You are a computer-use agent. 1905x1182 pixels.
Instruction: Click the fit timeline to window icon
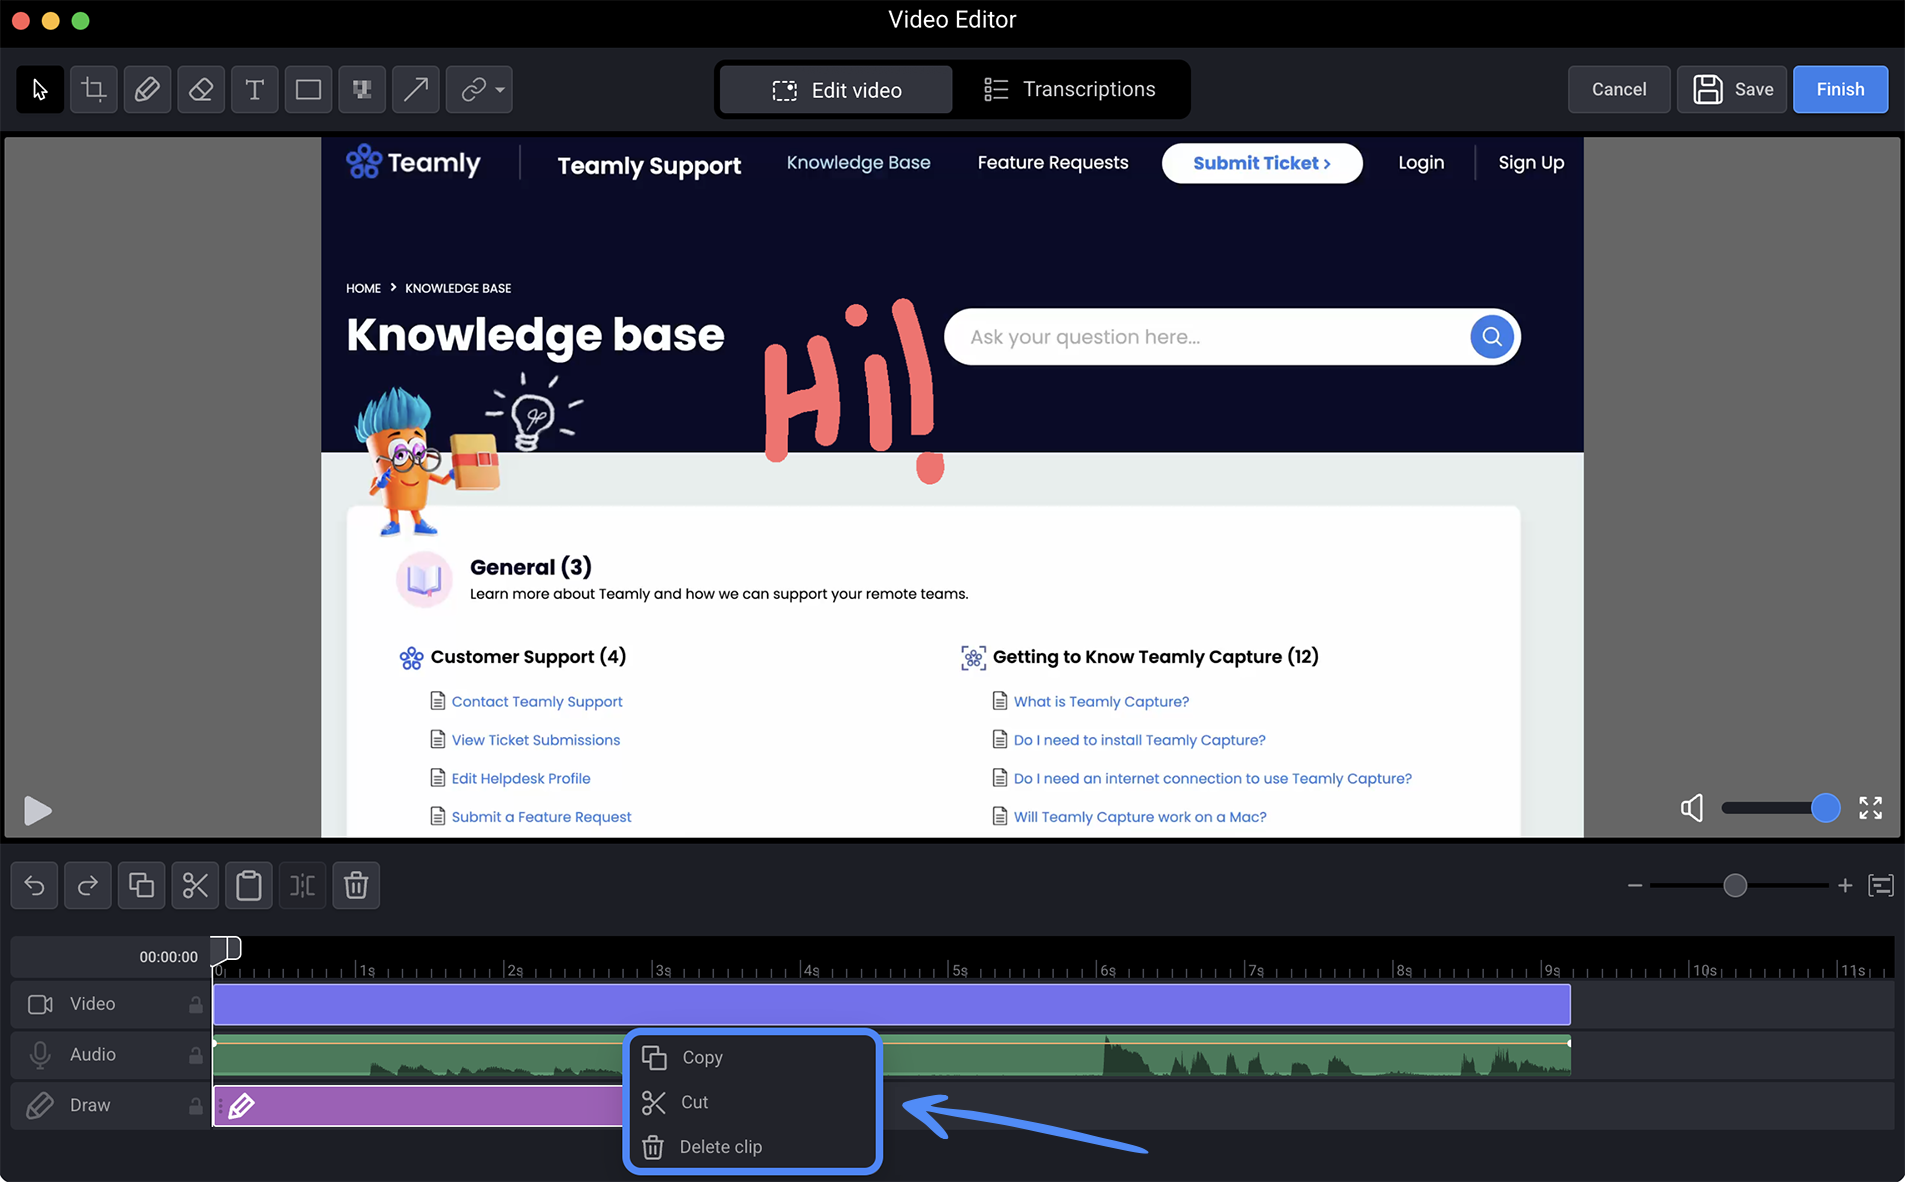[1881, 885]
